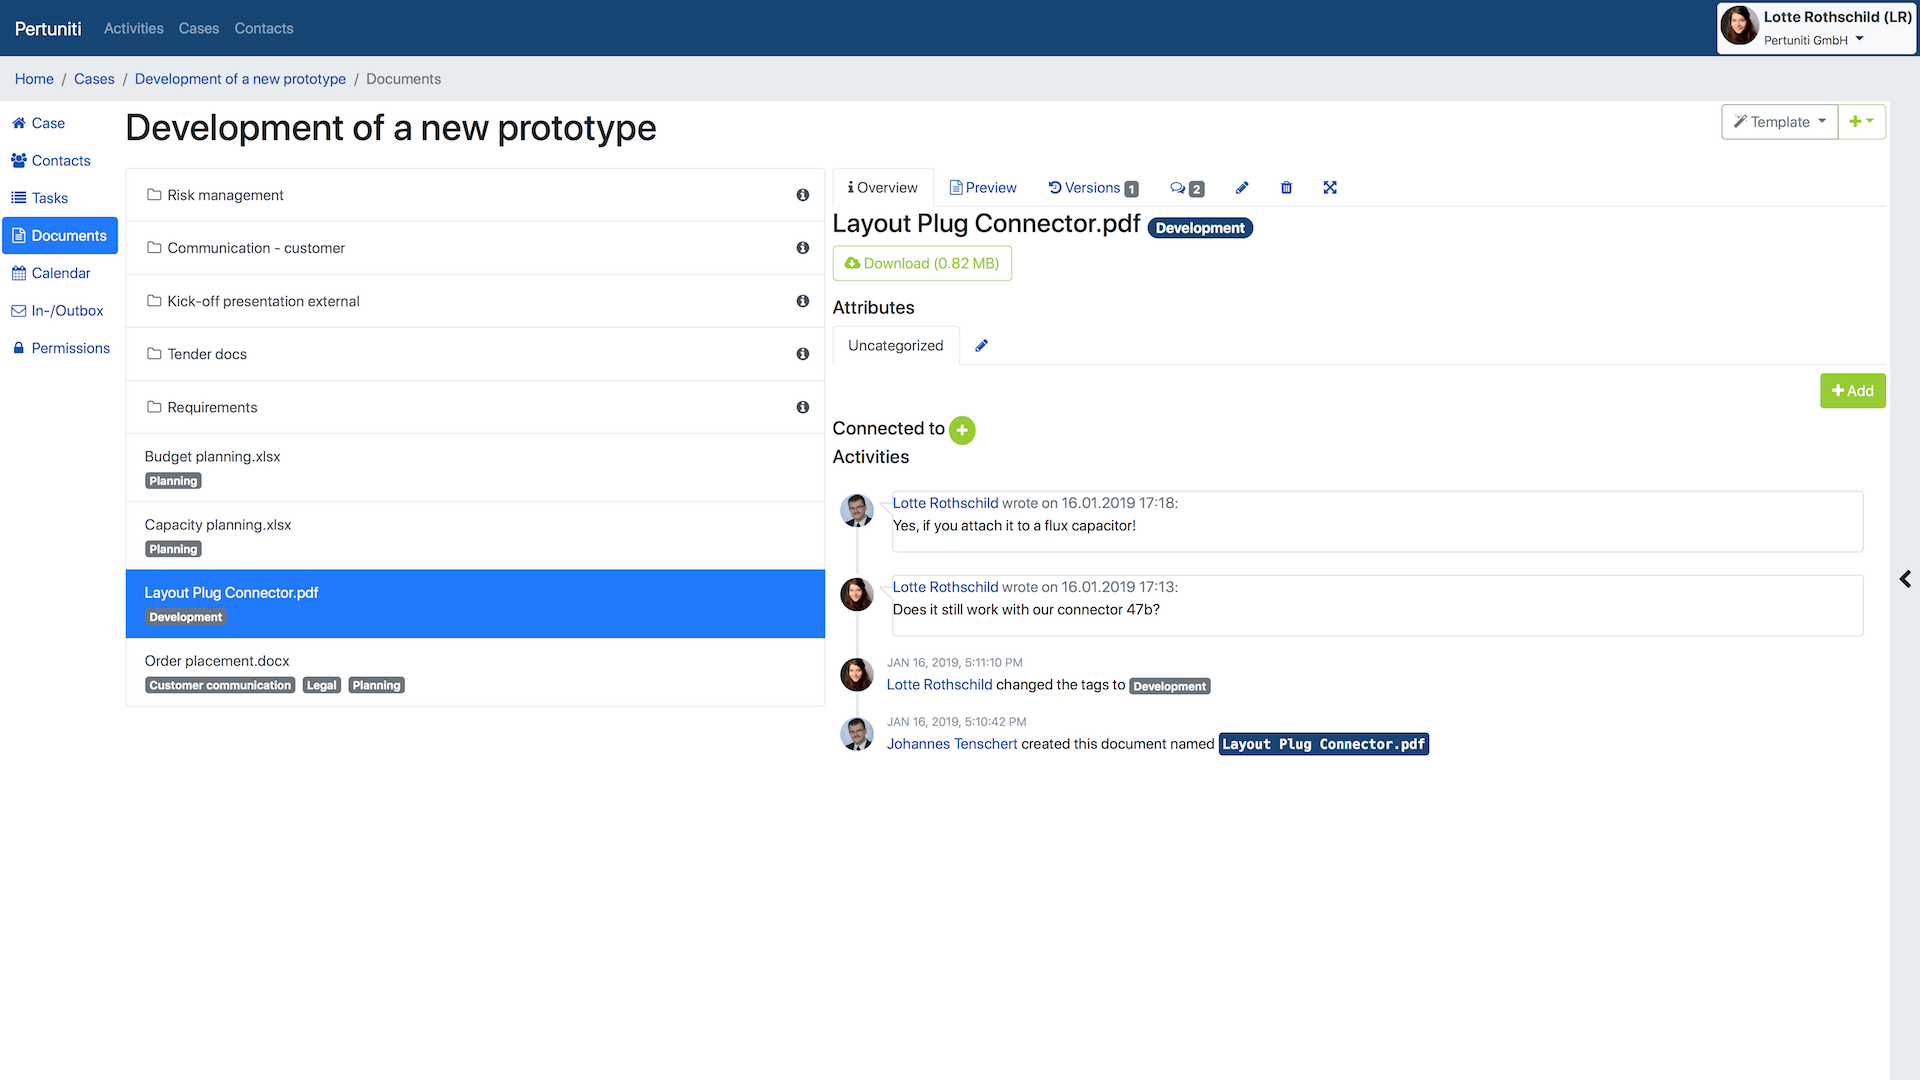The width and height of the screenshot is (1920, 1080).
Task: Click the fullscreen expand icon
Action: click(1330, 188)
